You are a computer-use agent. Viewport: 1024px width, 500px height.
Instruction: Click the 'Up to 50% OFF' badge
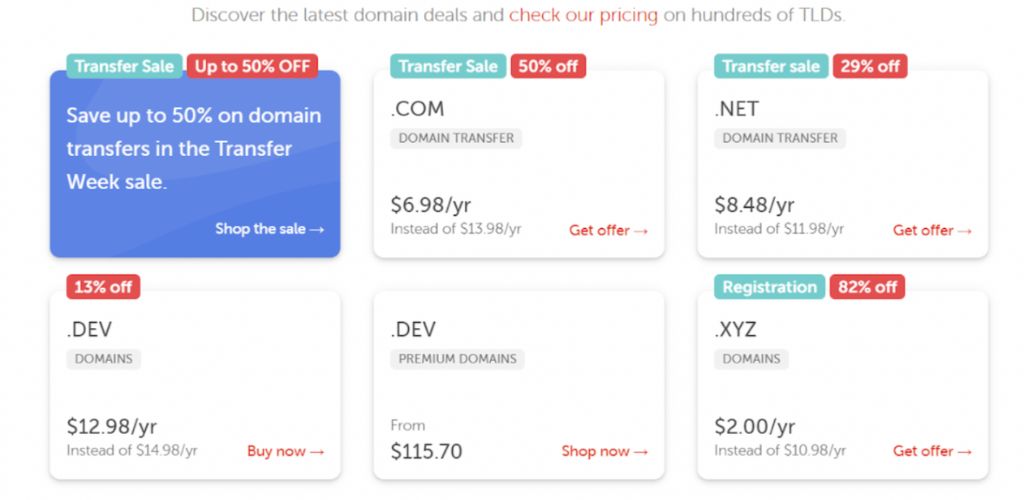(252, 67)
